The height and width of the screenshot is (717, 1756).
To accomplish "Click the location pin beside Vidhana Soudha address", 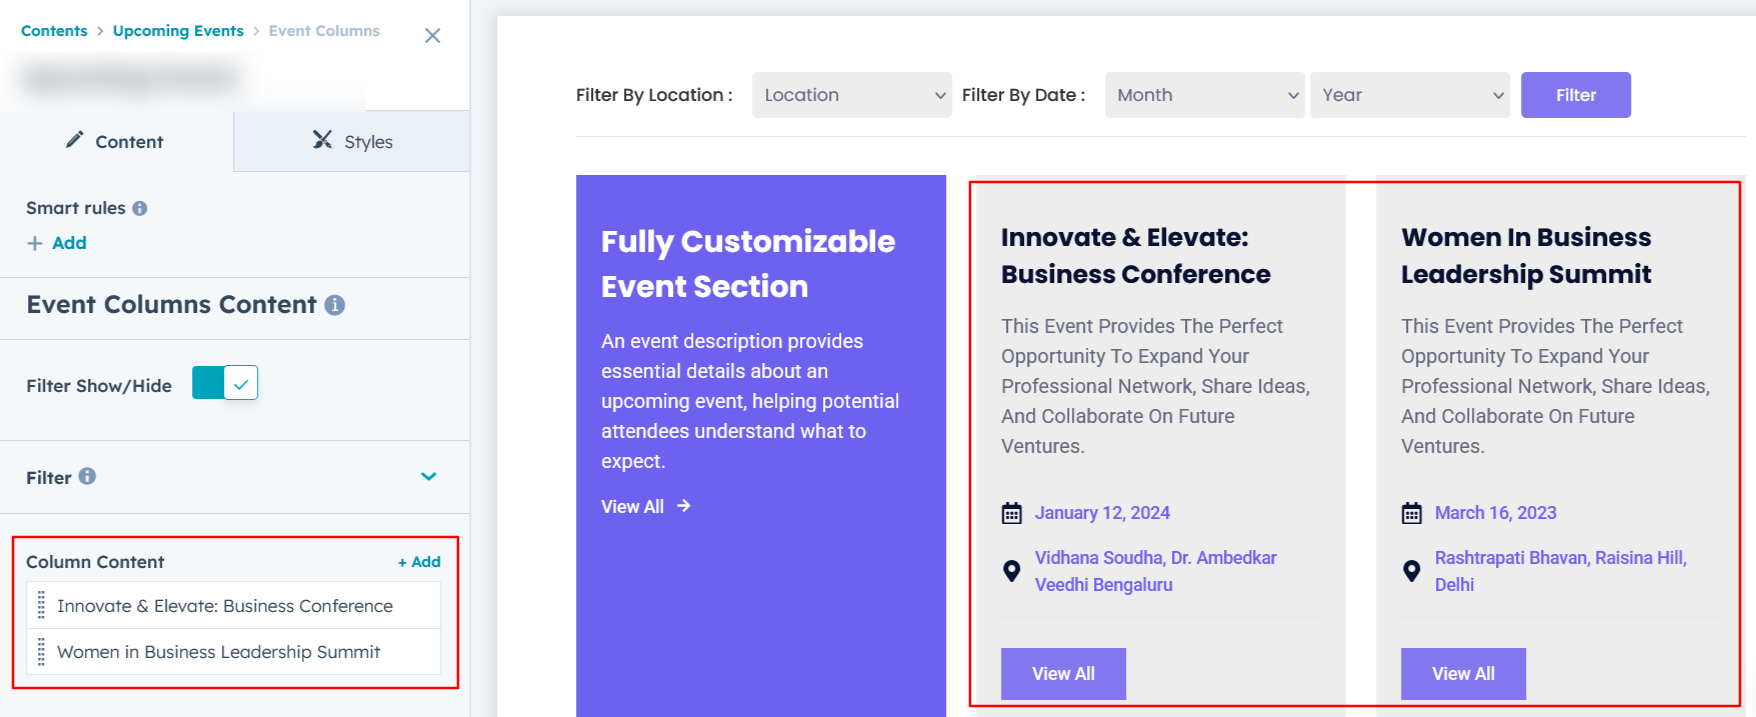I will [x=1012, y=571].
